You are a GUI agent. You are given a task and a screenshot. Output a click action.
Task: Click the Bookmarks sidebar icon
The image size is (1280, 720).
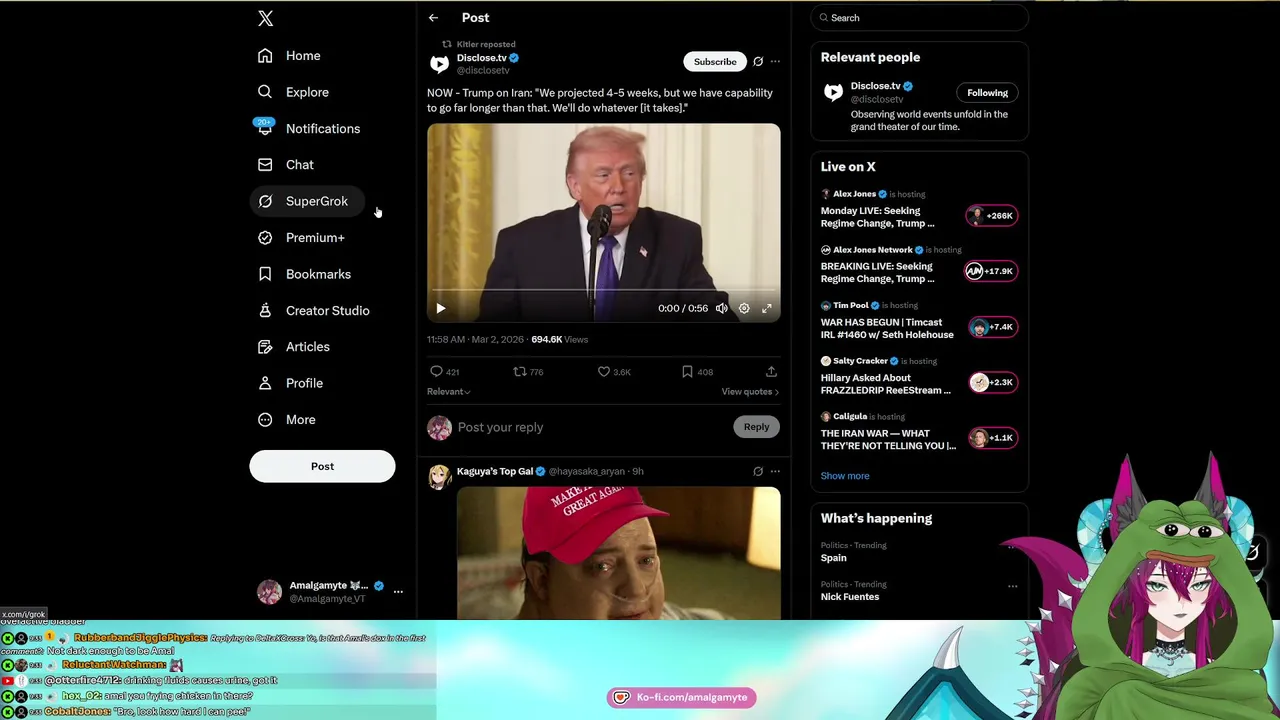coord(265,274)
